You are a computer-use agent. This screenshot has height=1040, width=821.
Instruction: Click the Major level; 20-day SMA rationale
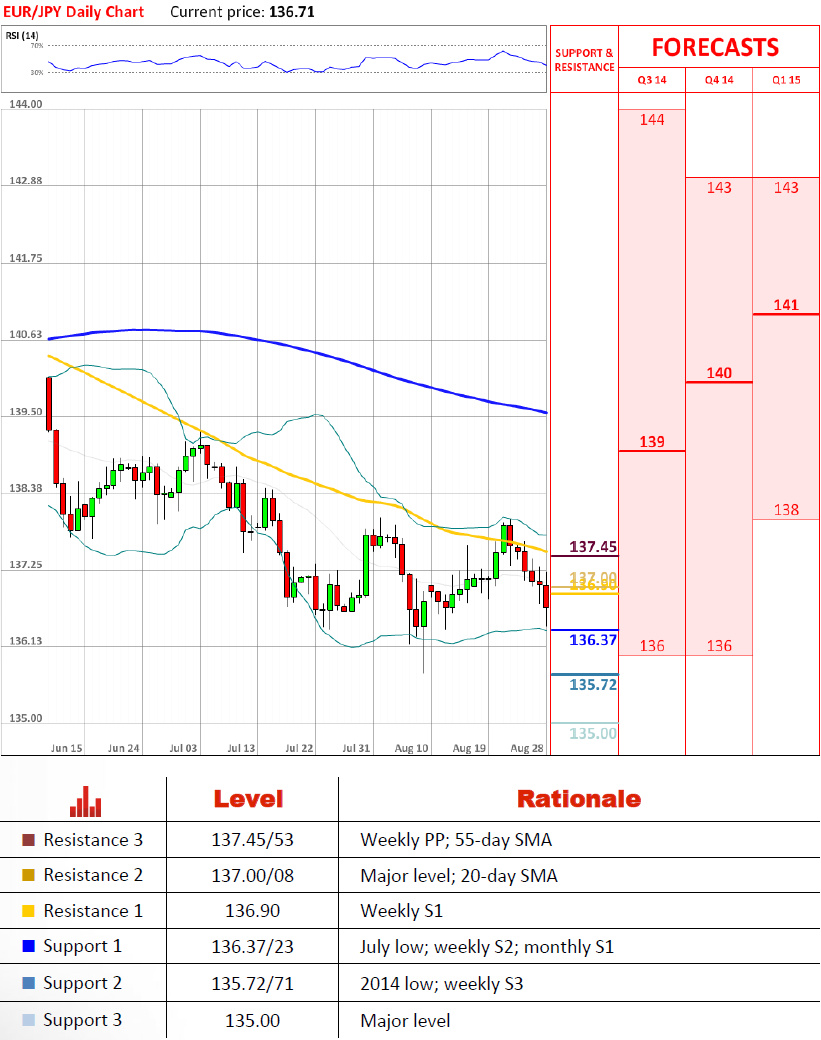coord(459,876)
